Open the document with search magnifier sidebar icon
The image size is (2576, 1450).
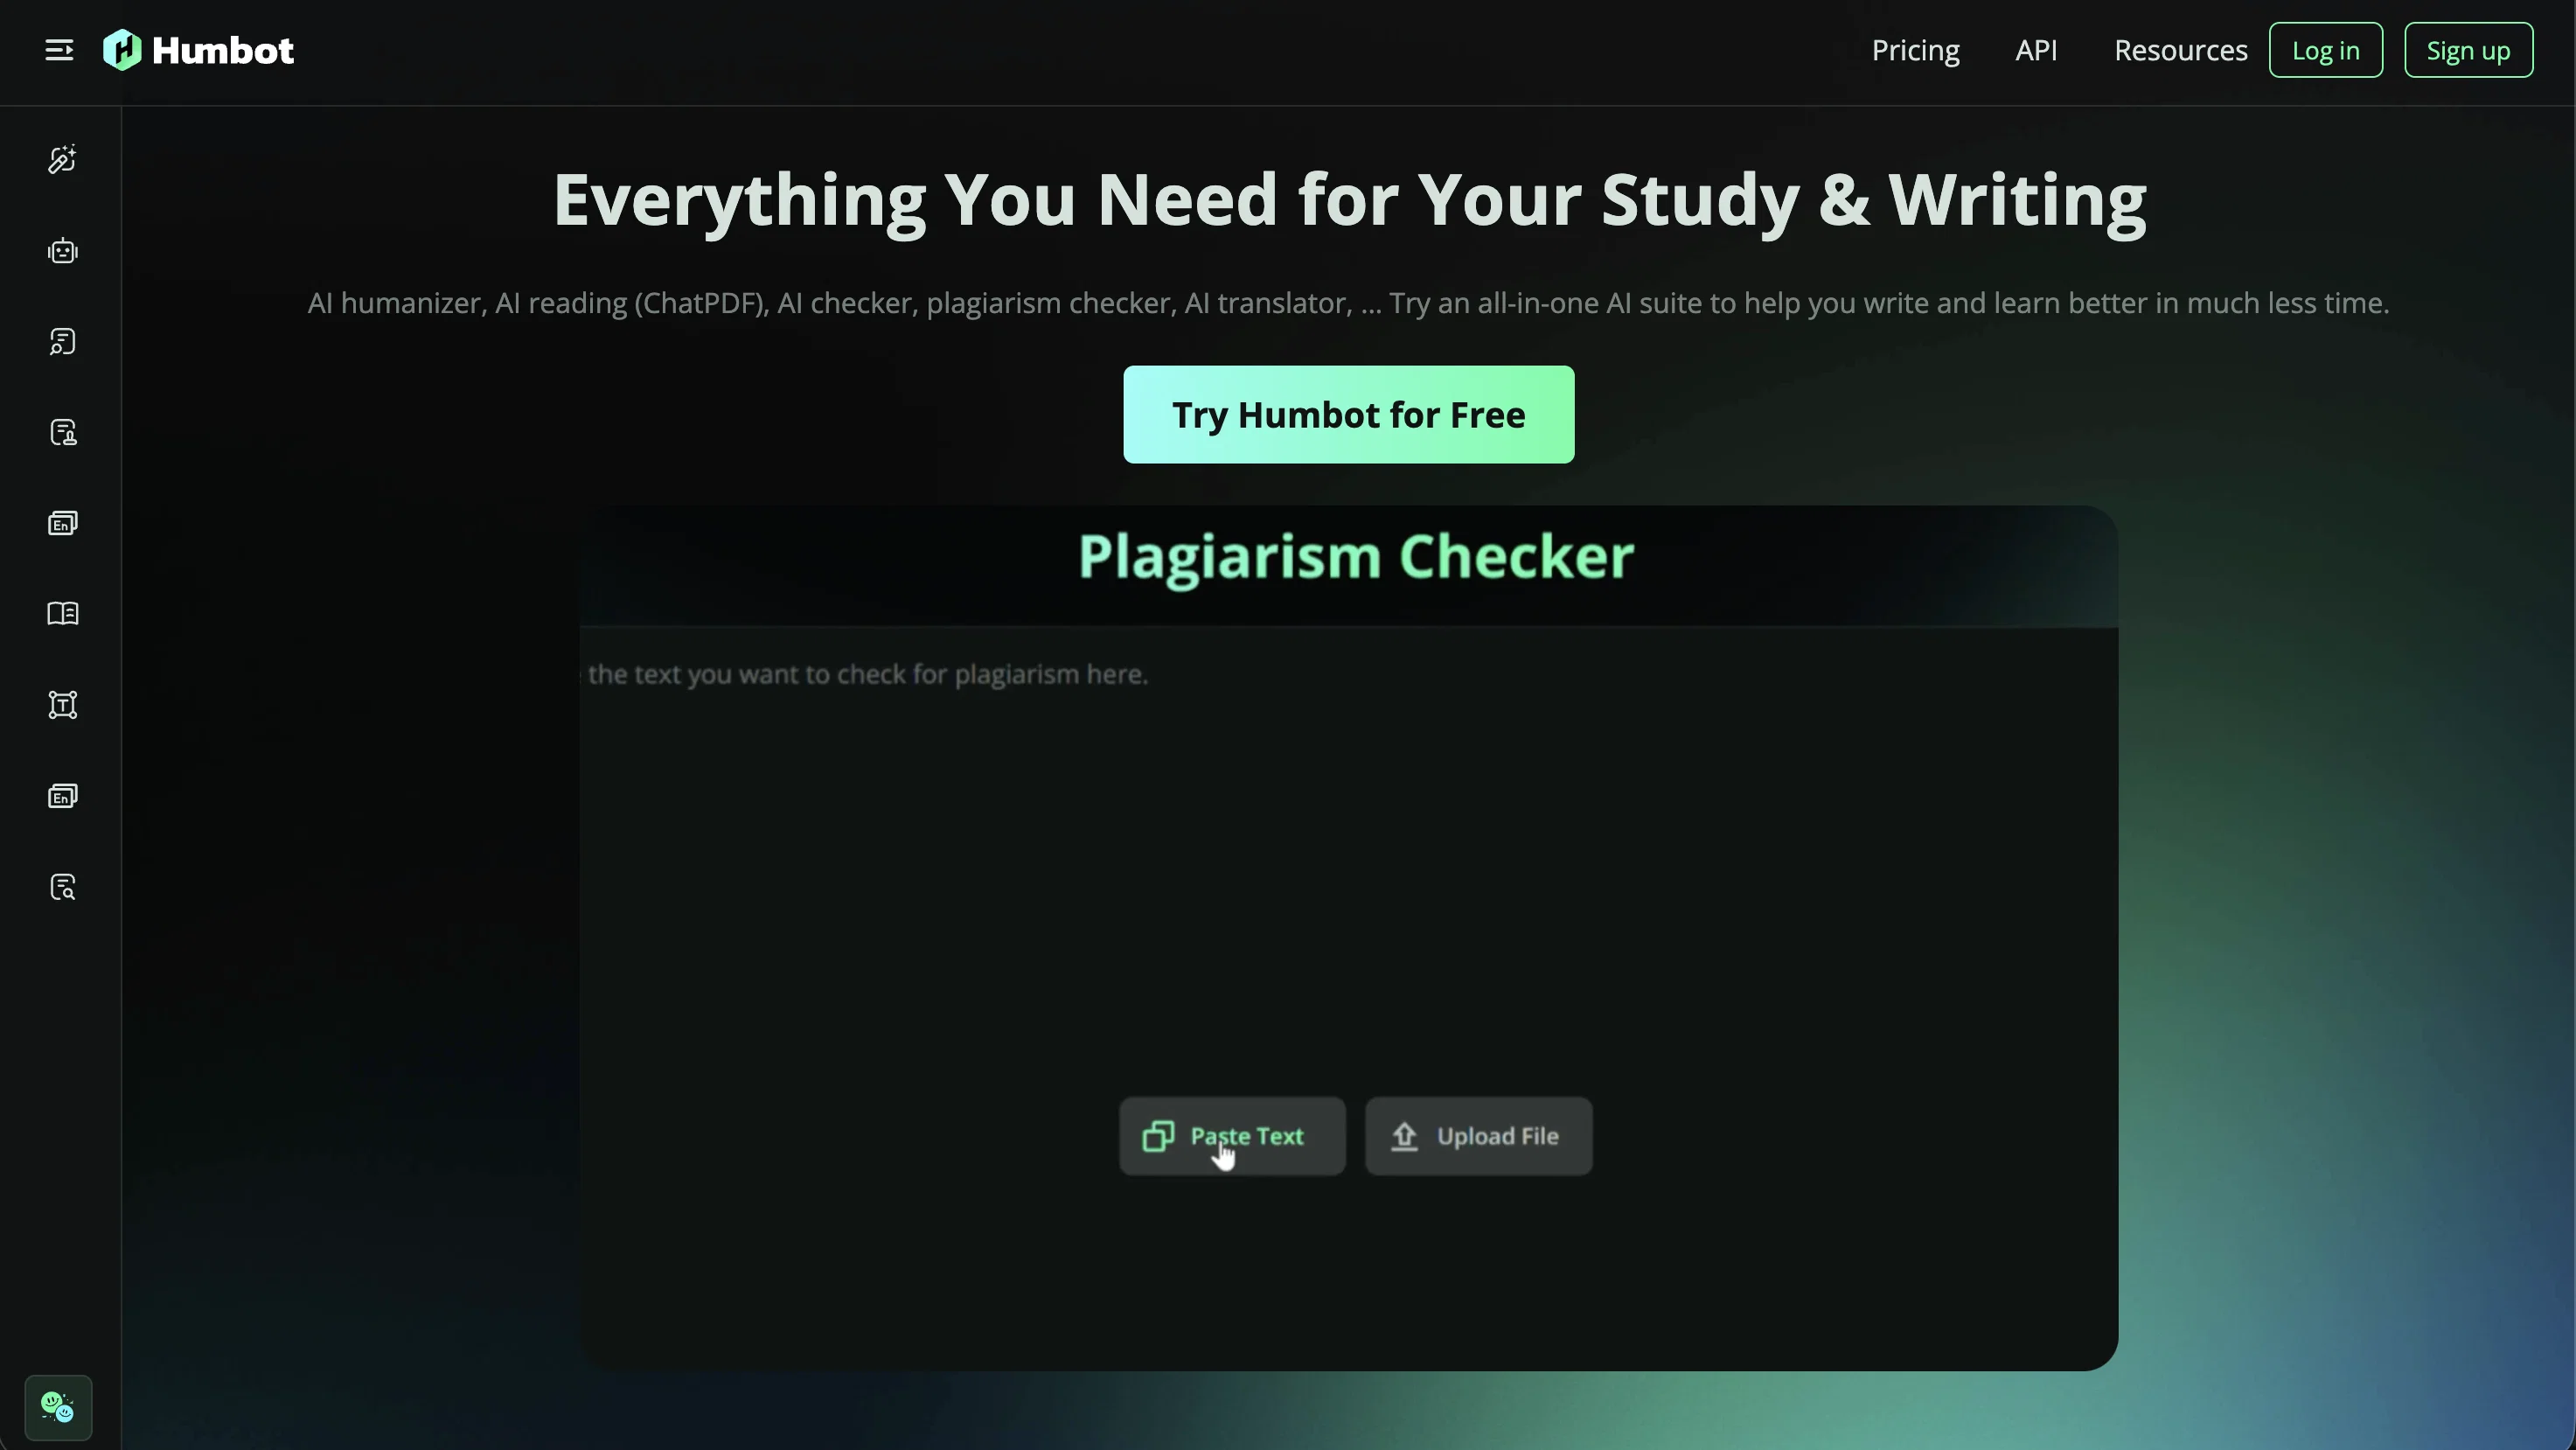62,887
